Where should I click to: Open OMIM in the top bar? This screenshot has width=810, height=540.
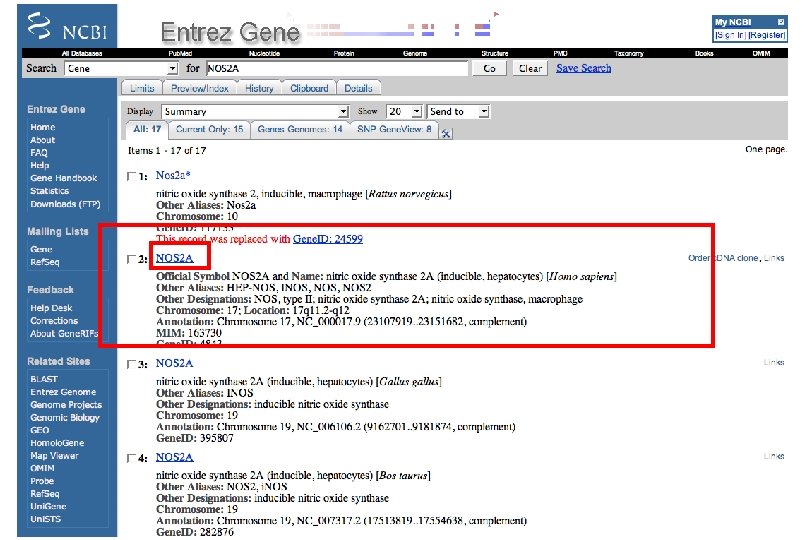(761, 53)
